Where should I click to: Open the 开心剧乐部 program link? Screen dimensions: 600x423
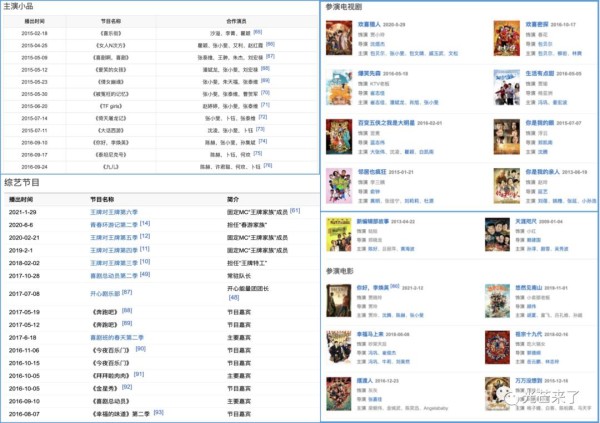(x=105, y=293)
